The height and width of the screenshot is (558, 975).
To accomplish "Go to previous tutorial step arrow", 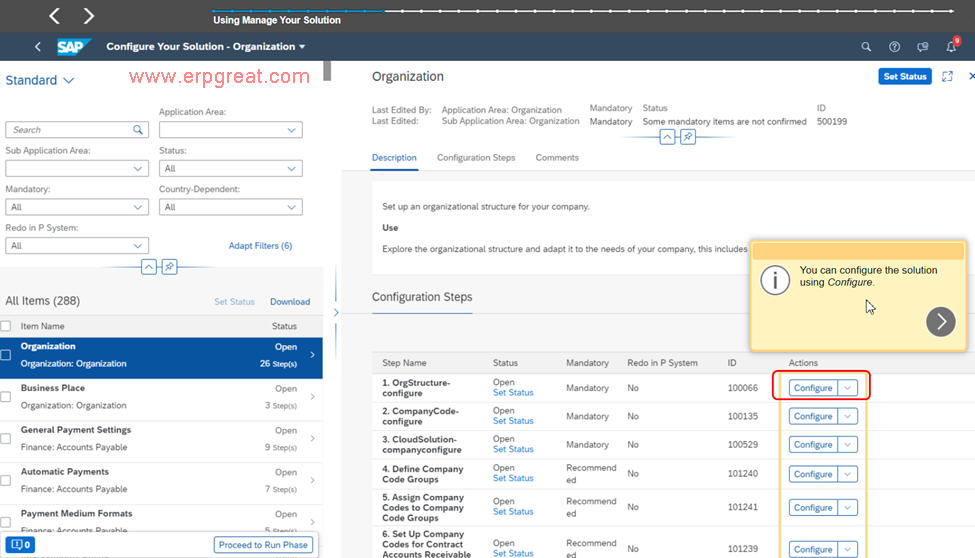I will click(x=55, y=16).
